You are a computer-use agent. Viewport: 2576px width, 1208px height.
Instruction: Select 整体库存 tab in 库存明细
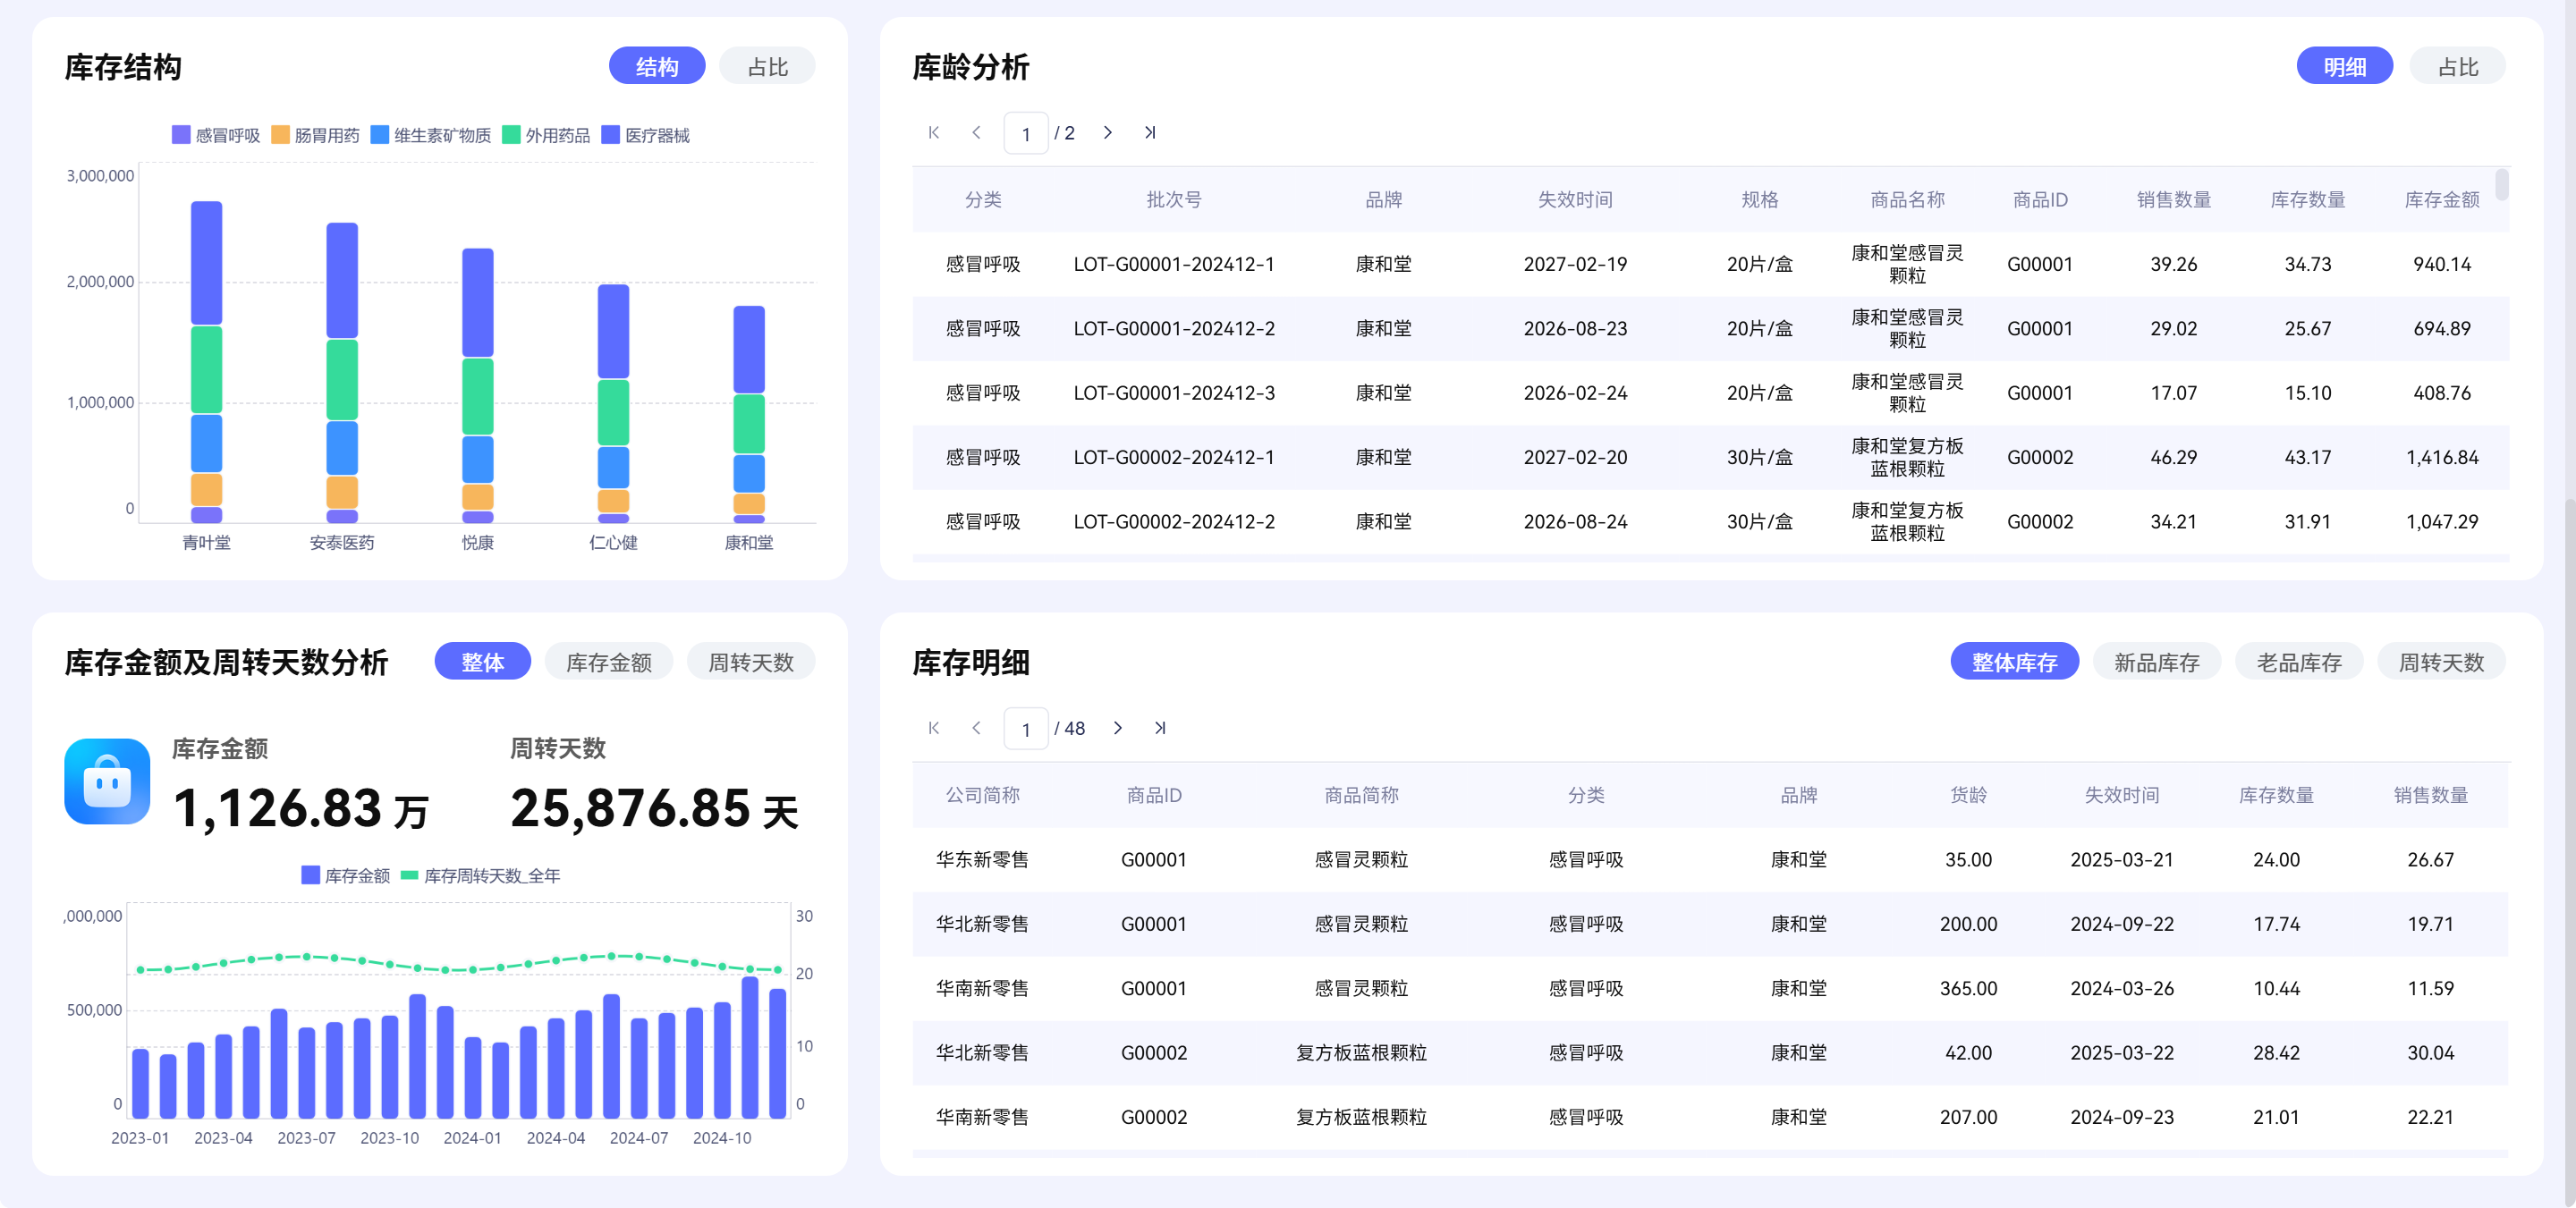click(2014, 662)
